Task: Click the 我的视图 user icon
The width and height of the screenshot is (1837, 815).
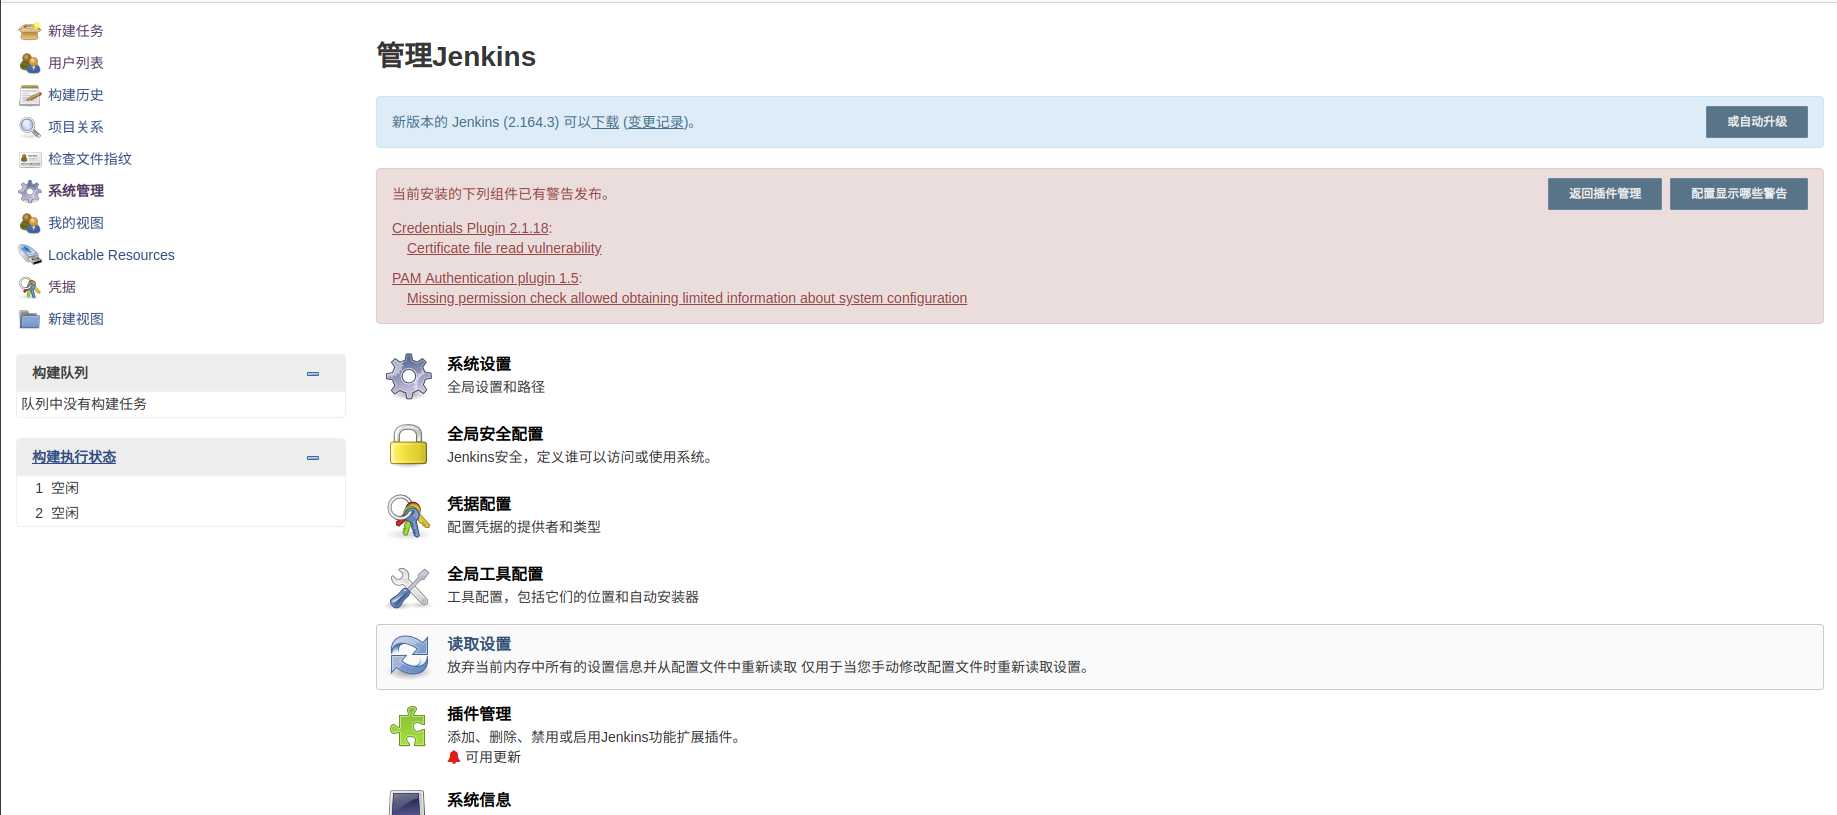Action: pyautogui.click(x=30, y=223)
